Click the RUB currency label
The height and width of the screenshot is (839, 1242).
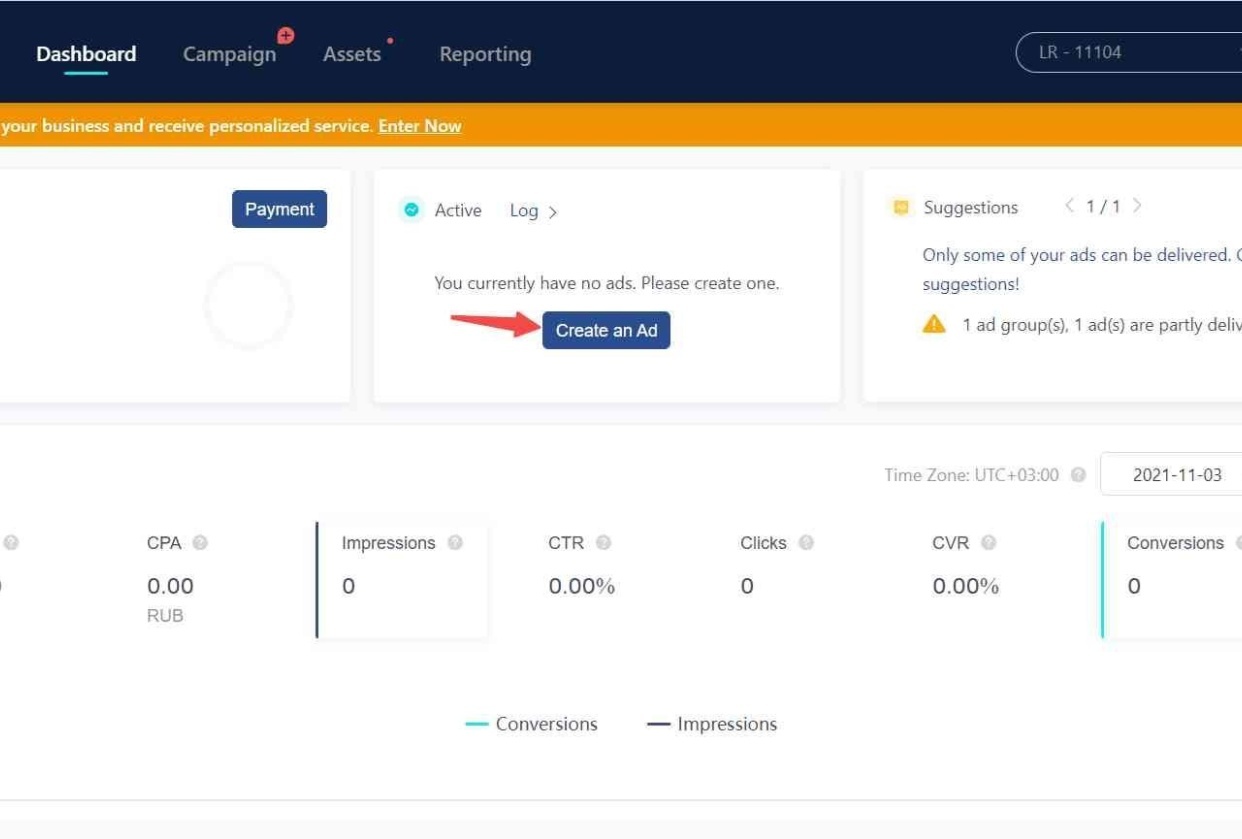click(165, 616)
